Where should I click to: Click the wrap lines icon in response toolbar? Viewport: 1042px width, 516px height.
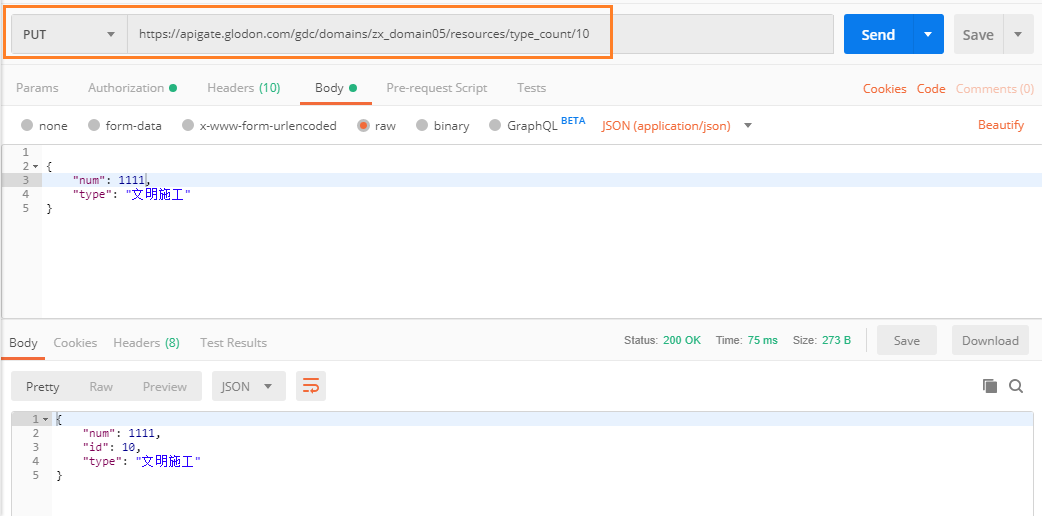(x=310, y=386)
